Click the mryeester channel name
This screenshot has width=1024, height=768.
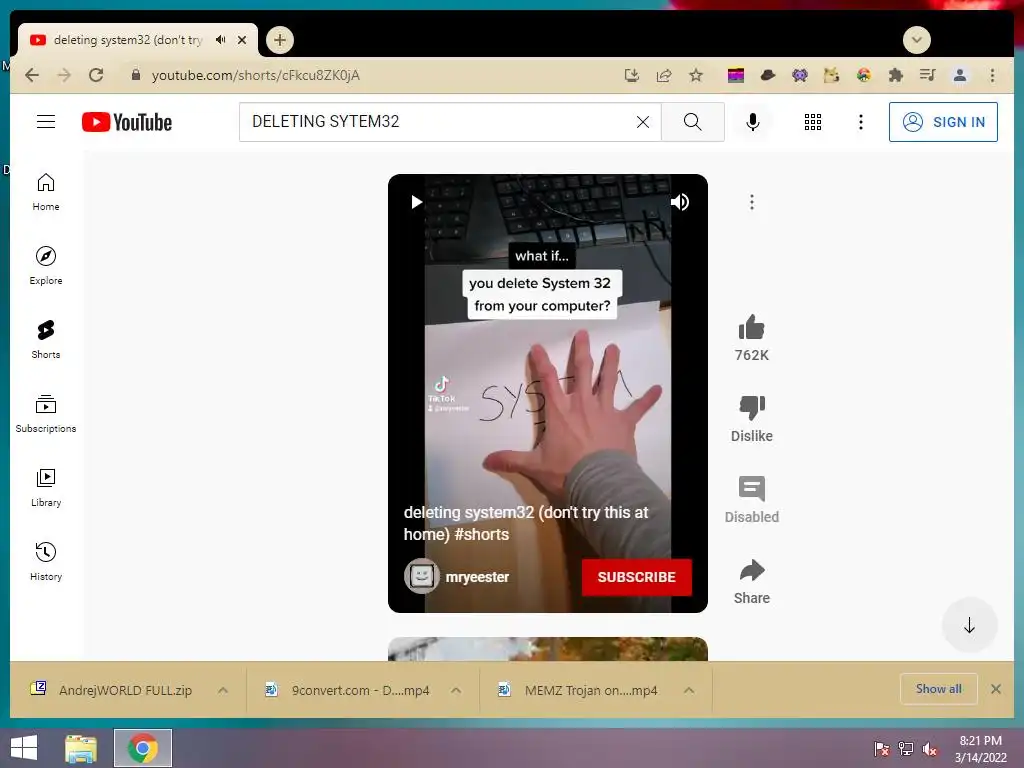477,577
